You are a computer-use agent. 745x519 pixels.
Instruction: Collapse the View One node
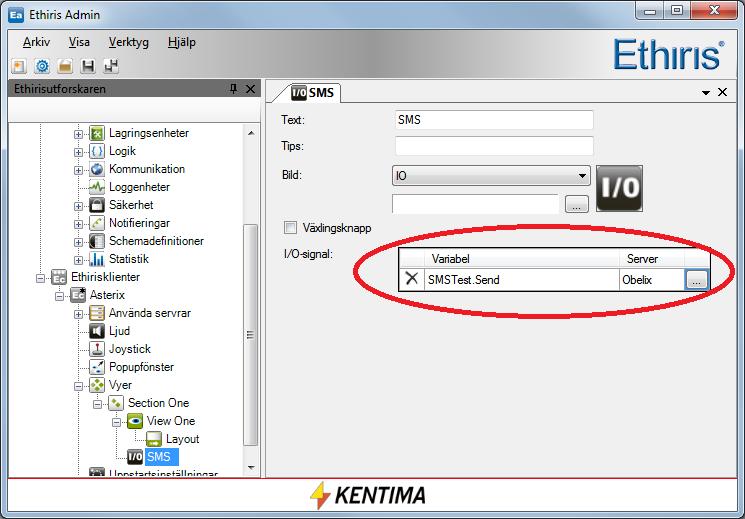pyautogui.click(x=116, y=423)
